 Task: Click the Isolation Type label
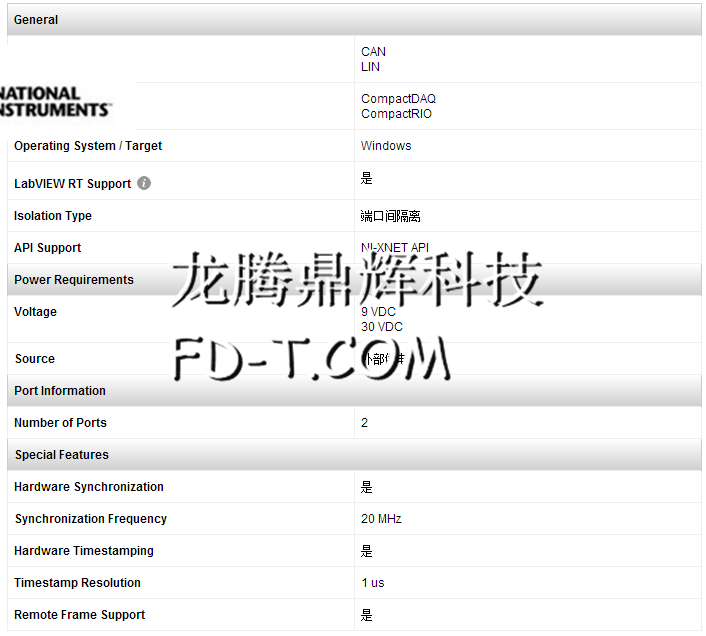[x=53, y=216]
